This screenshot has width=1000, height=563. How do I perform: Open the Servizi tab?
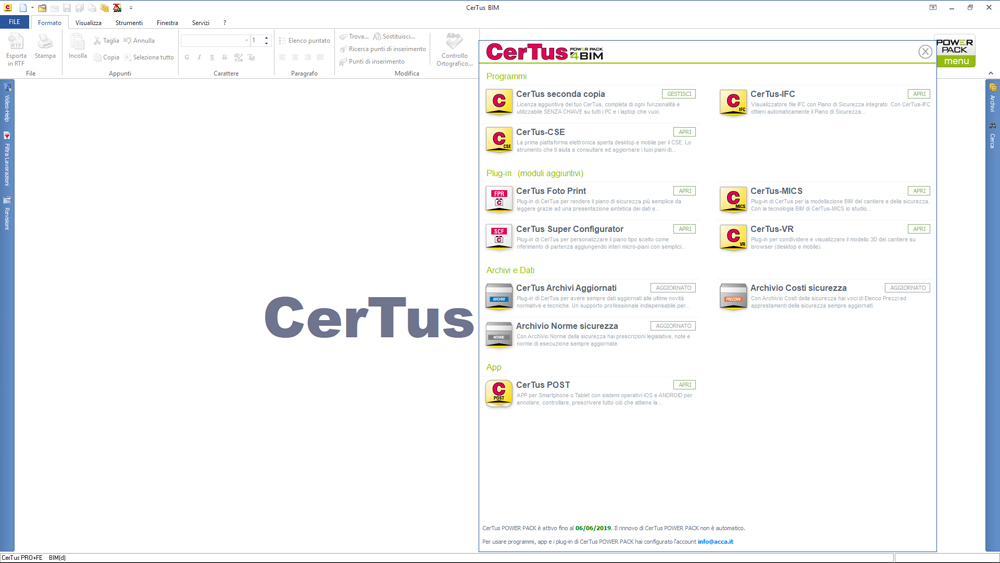point(200,22)
